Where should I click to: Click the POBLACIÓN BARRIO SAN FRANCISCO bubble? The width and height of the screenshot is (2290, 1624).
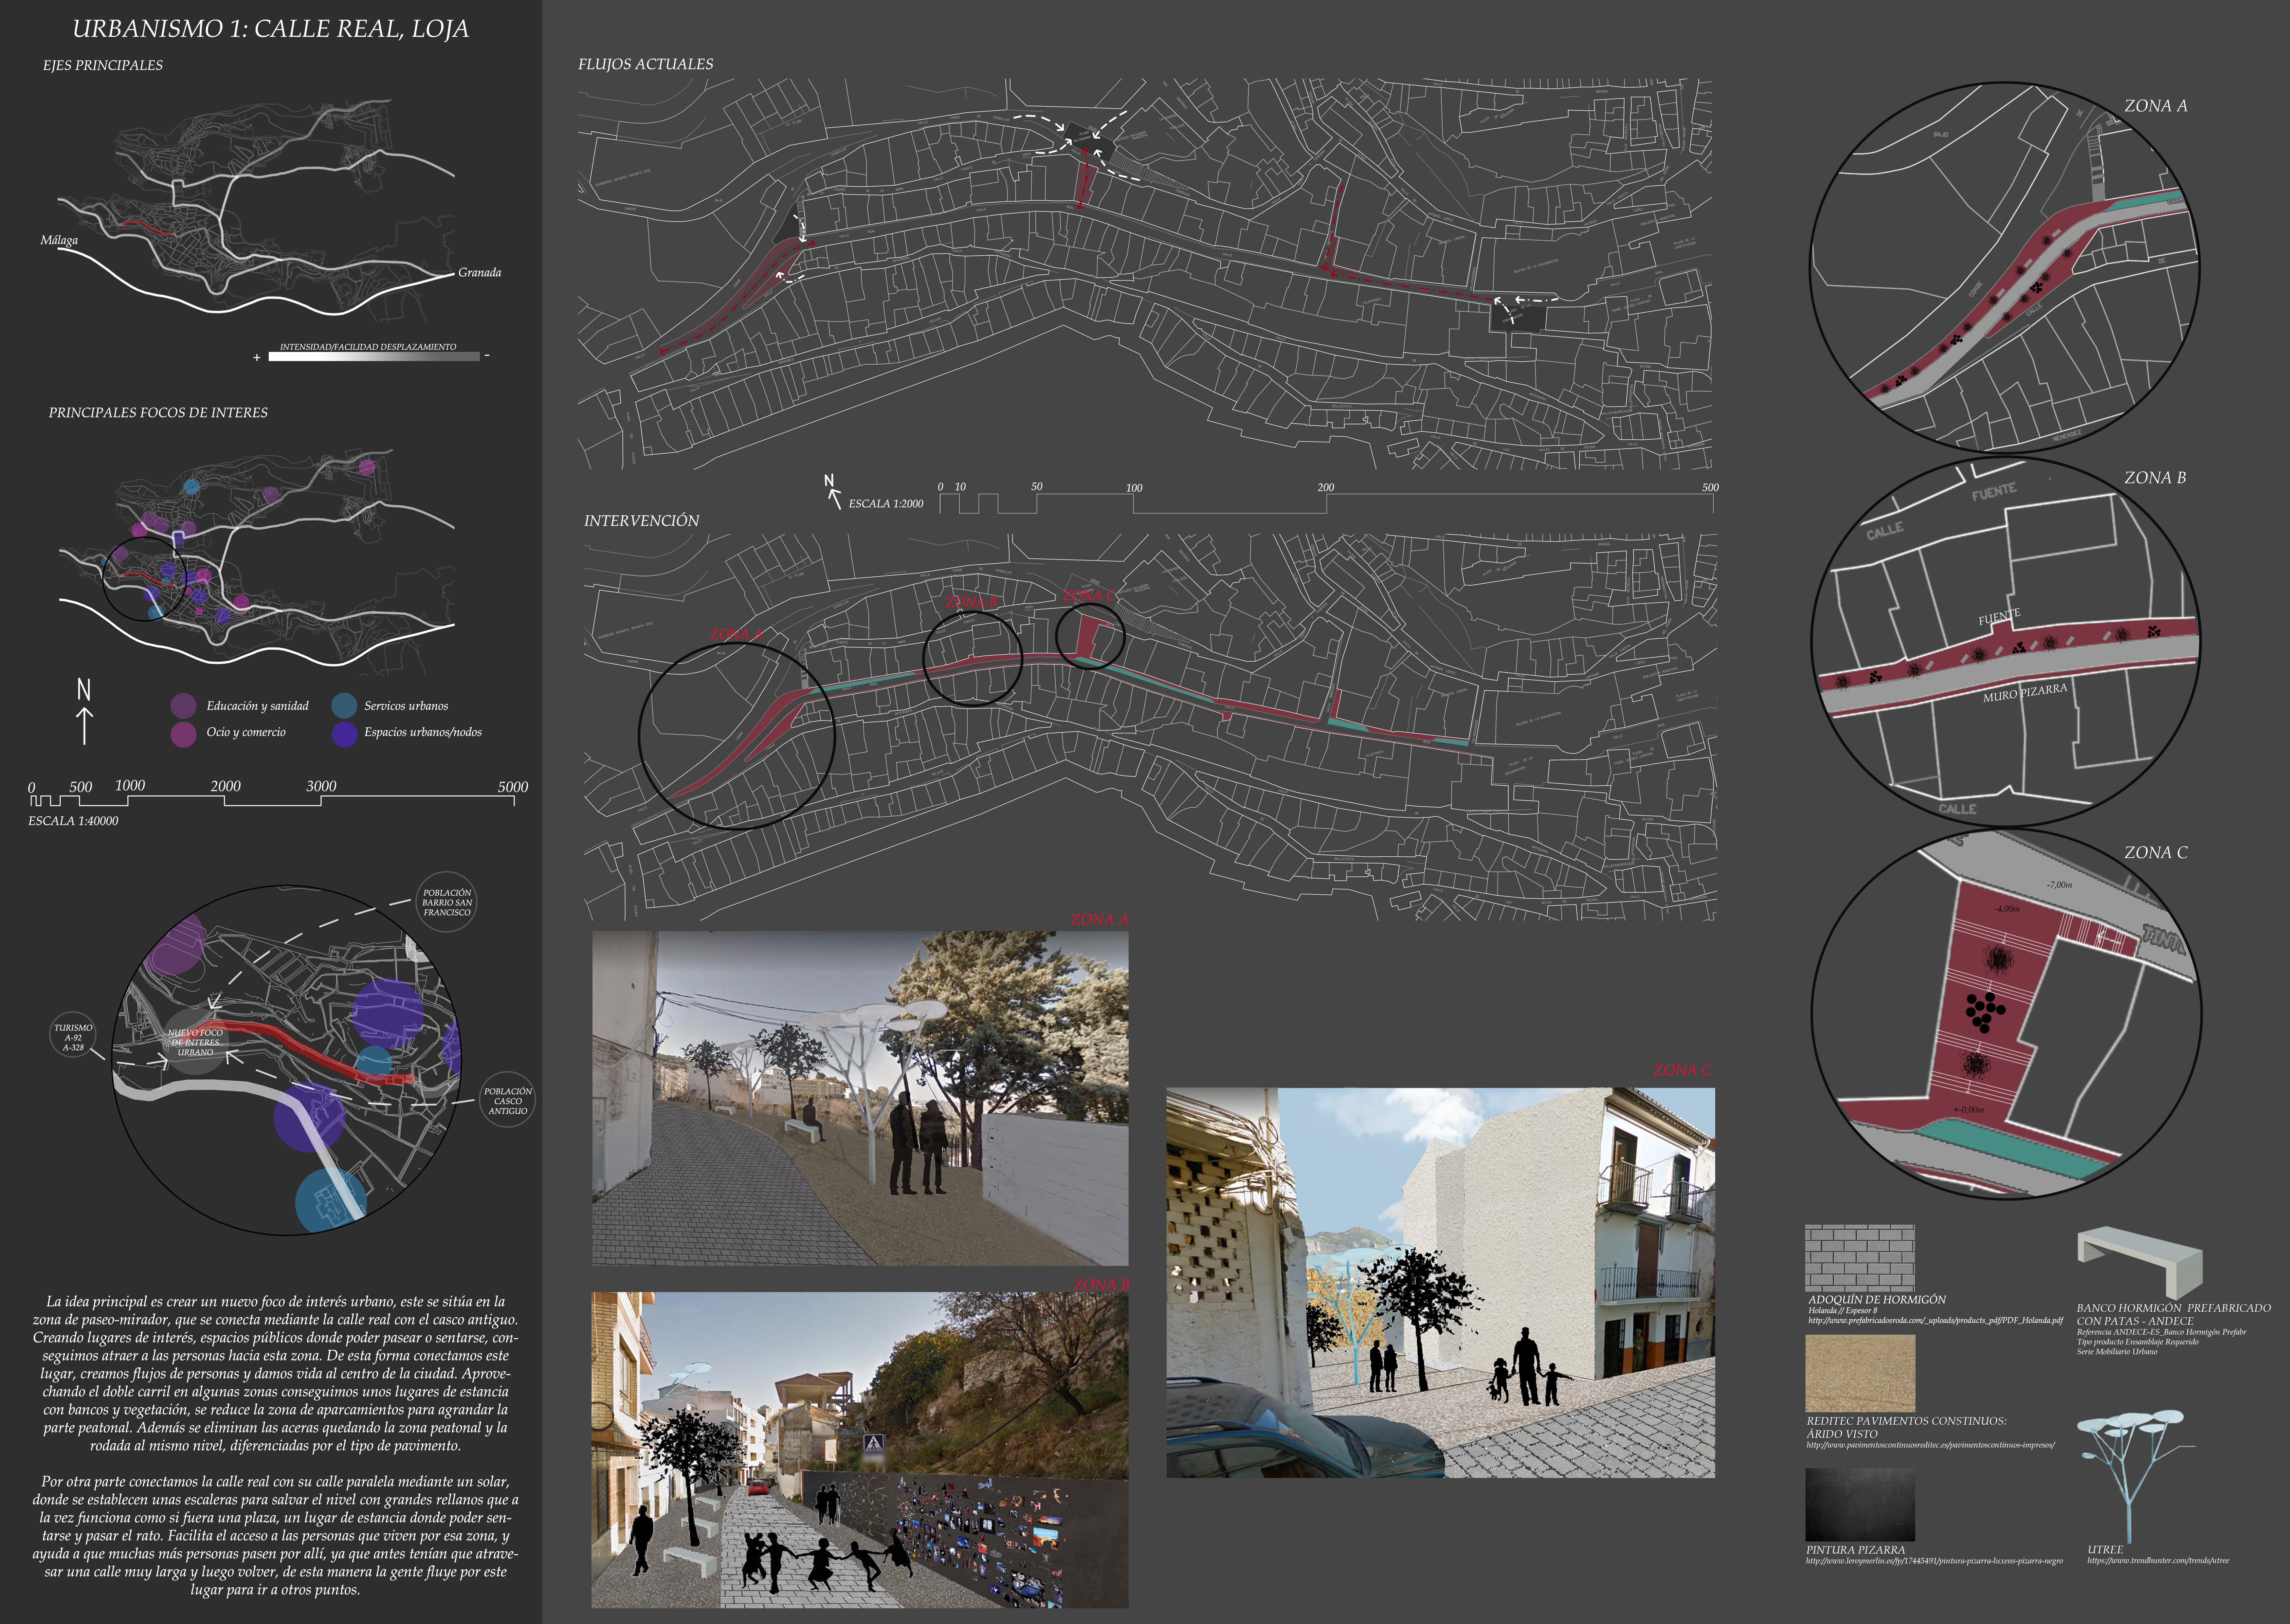point(446,902)
